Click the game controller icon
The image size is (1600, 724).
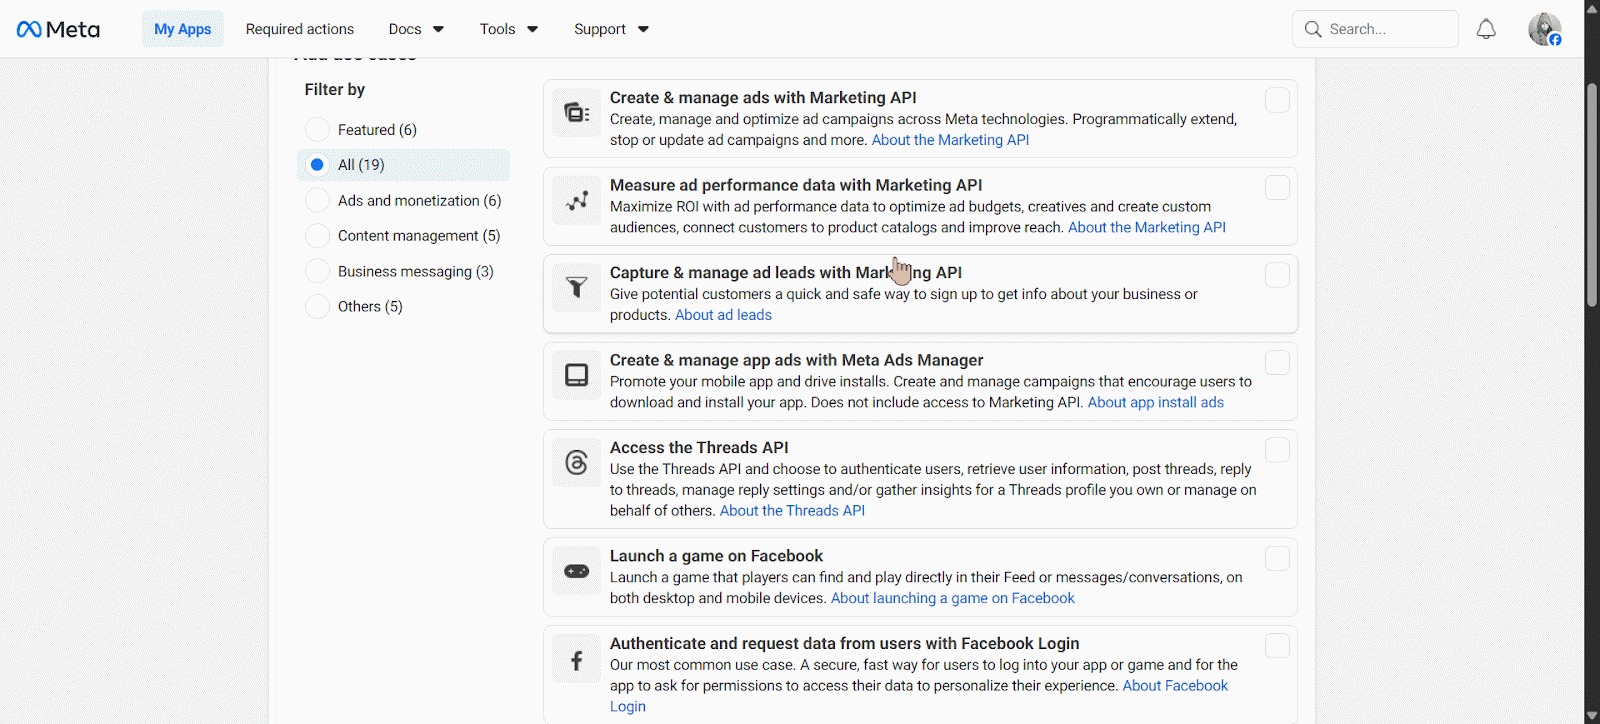[x=577, y=571]
